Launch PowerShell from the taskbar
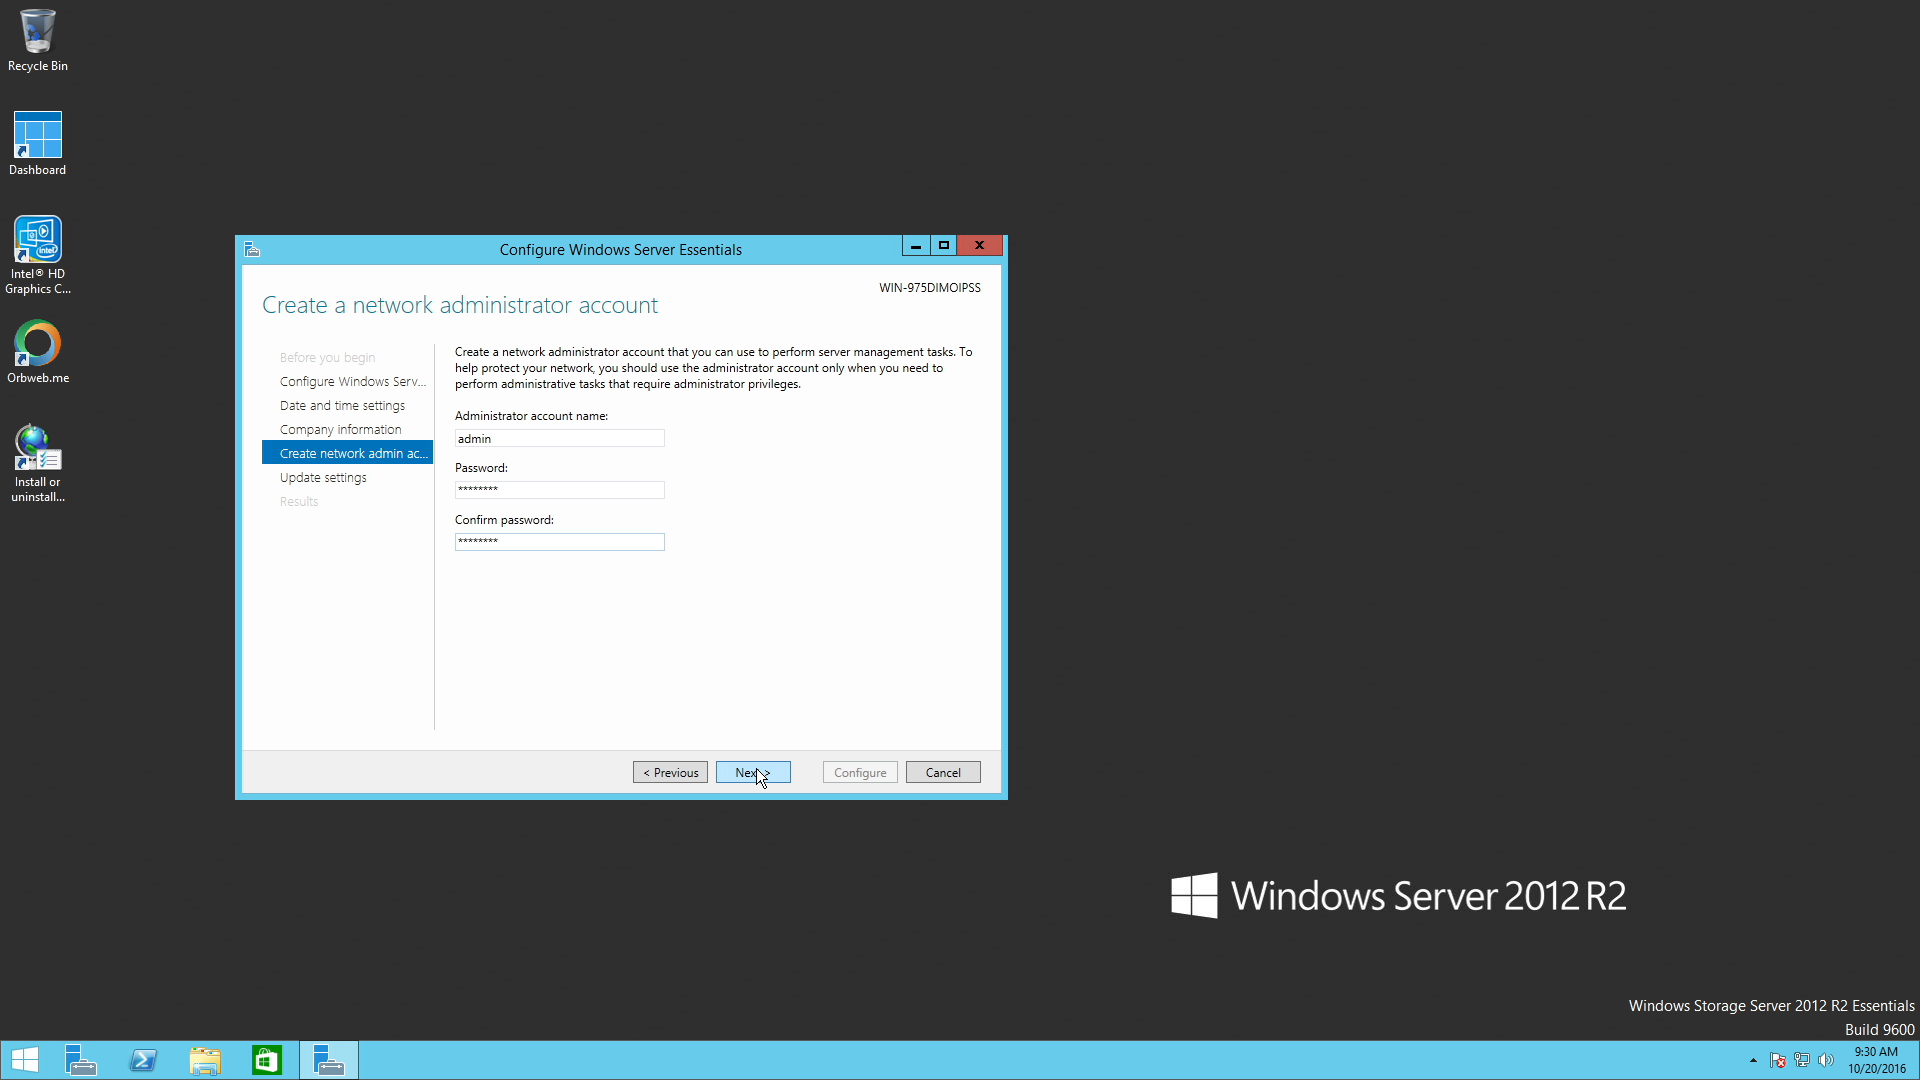Viewport: 1920px width, 1080px height. click(143, 1060)
